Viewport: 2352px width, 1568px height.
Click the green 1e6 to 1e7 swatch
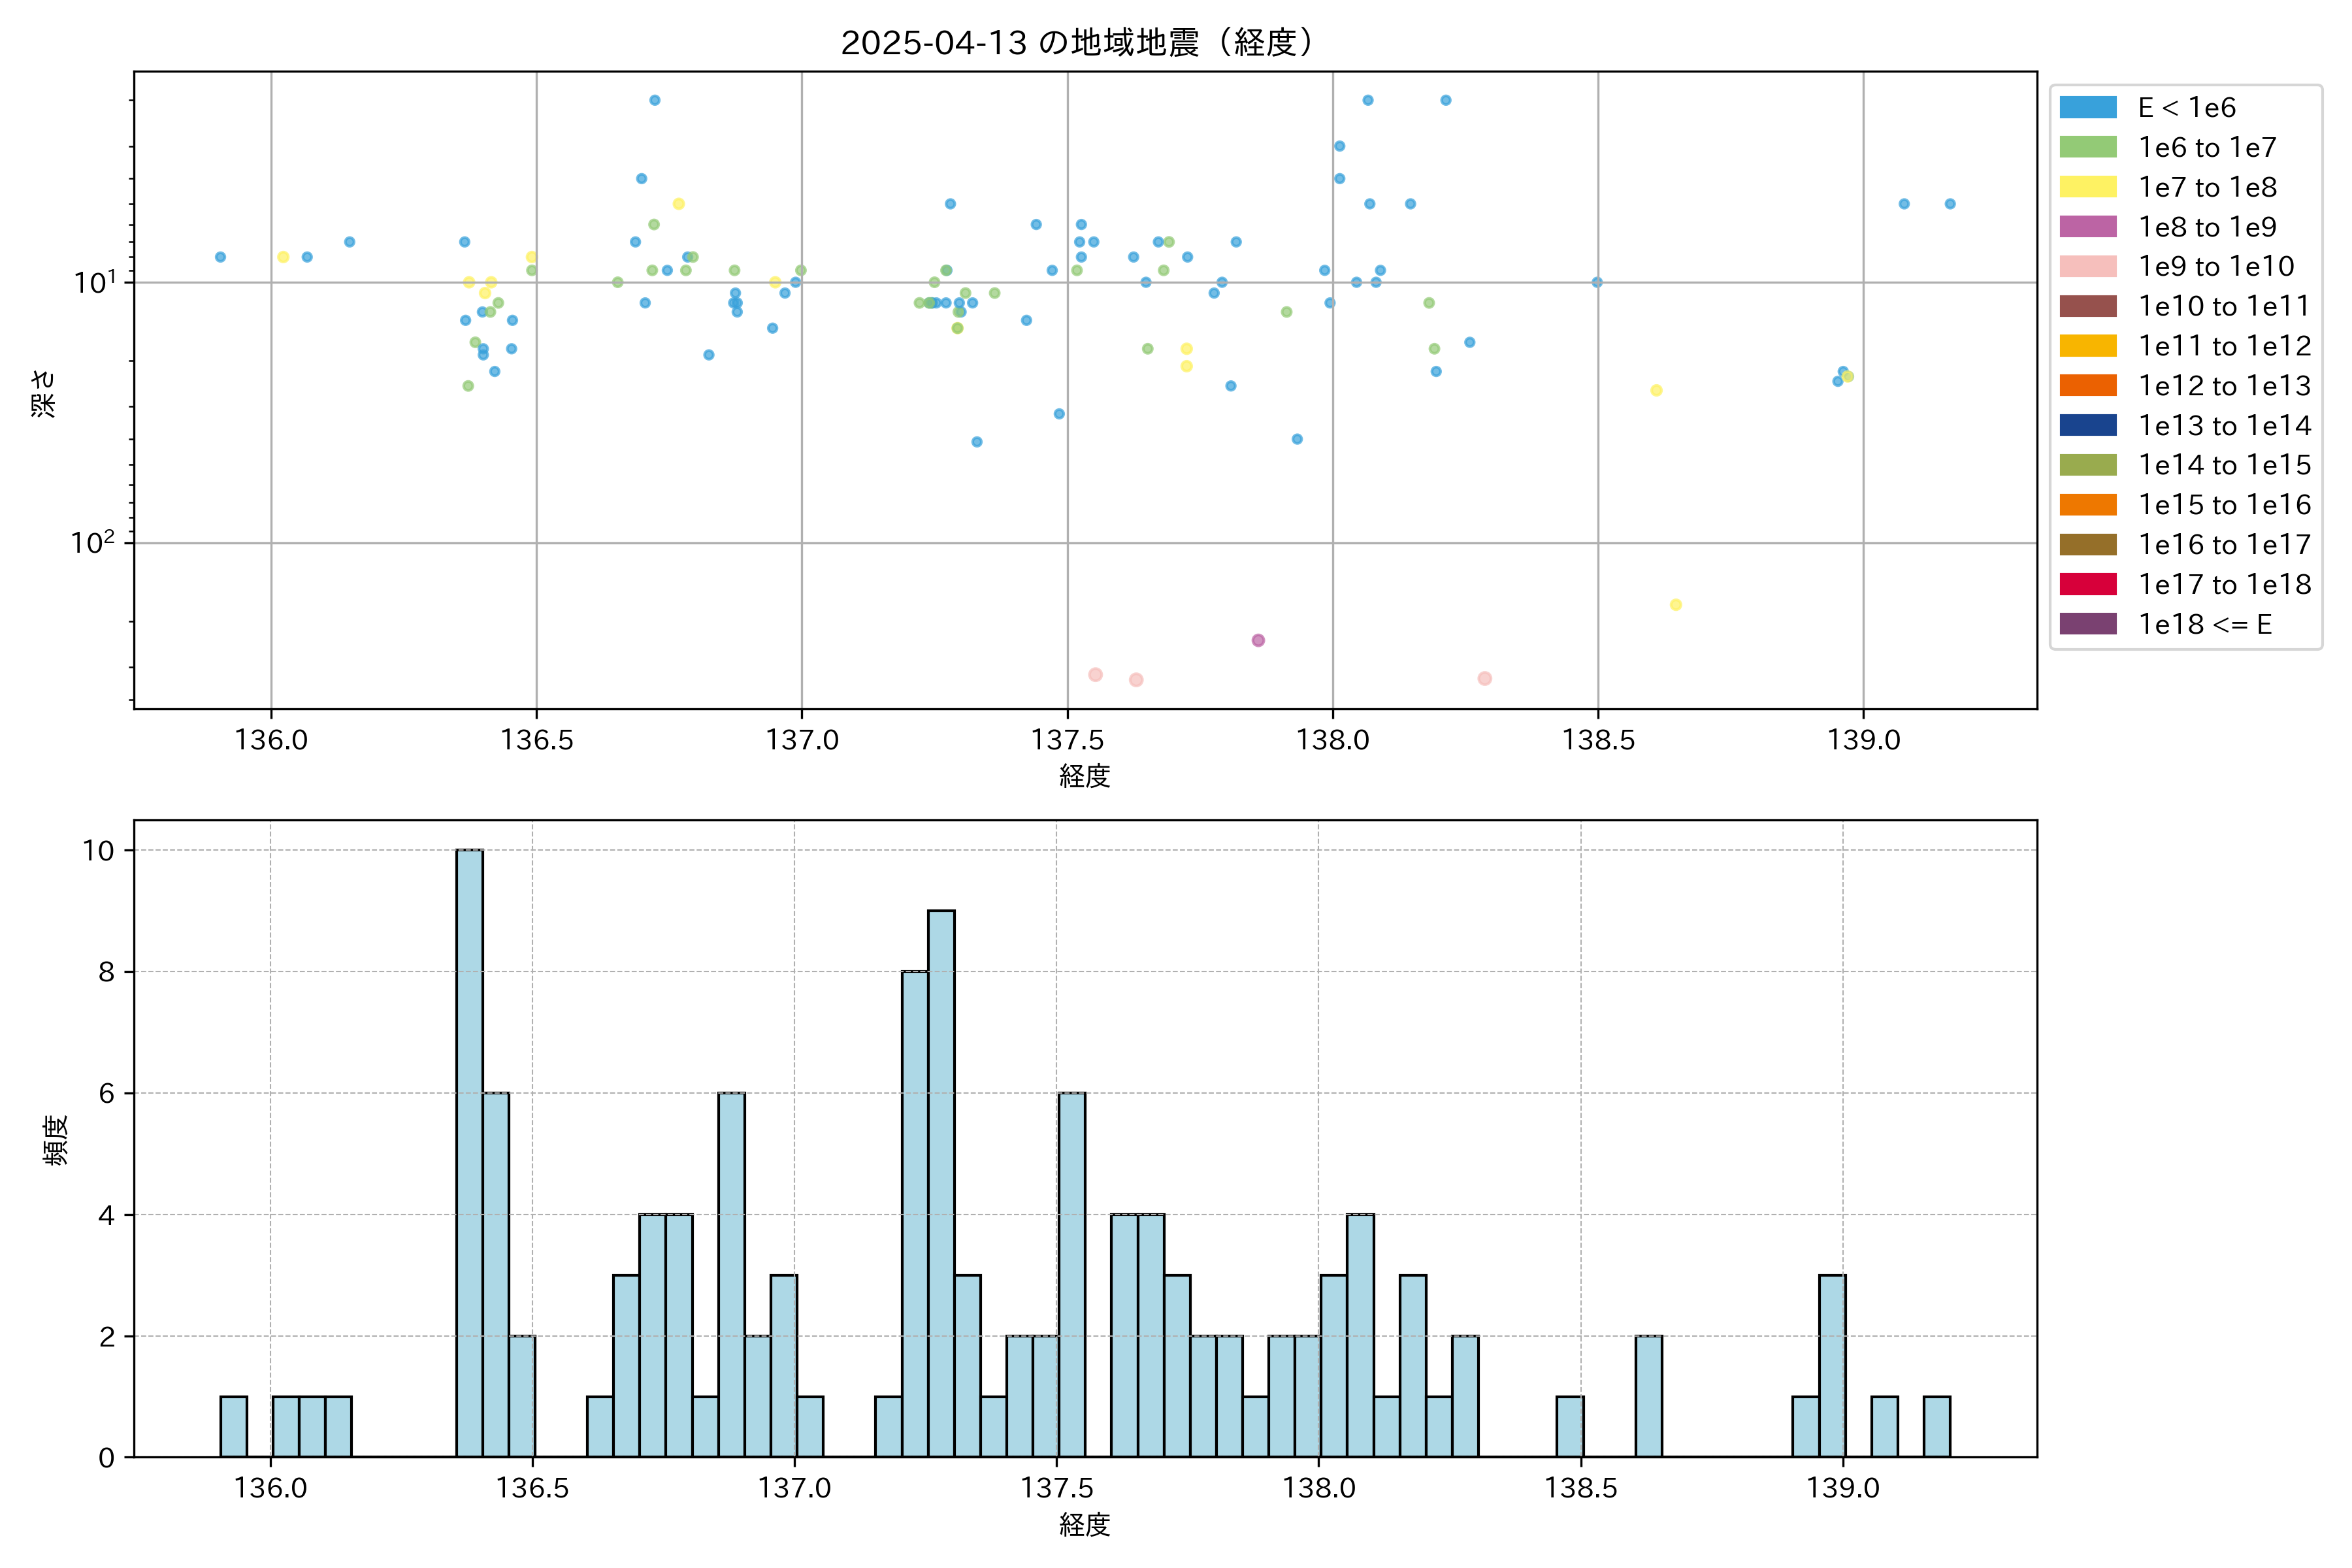(2087, 147)
